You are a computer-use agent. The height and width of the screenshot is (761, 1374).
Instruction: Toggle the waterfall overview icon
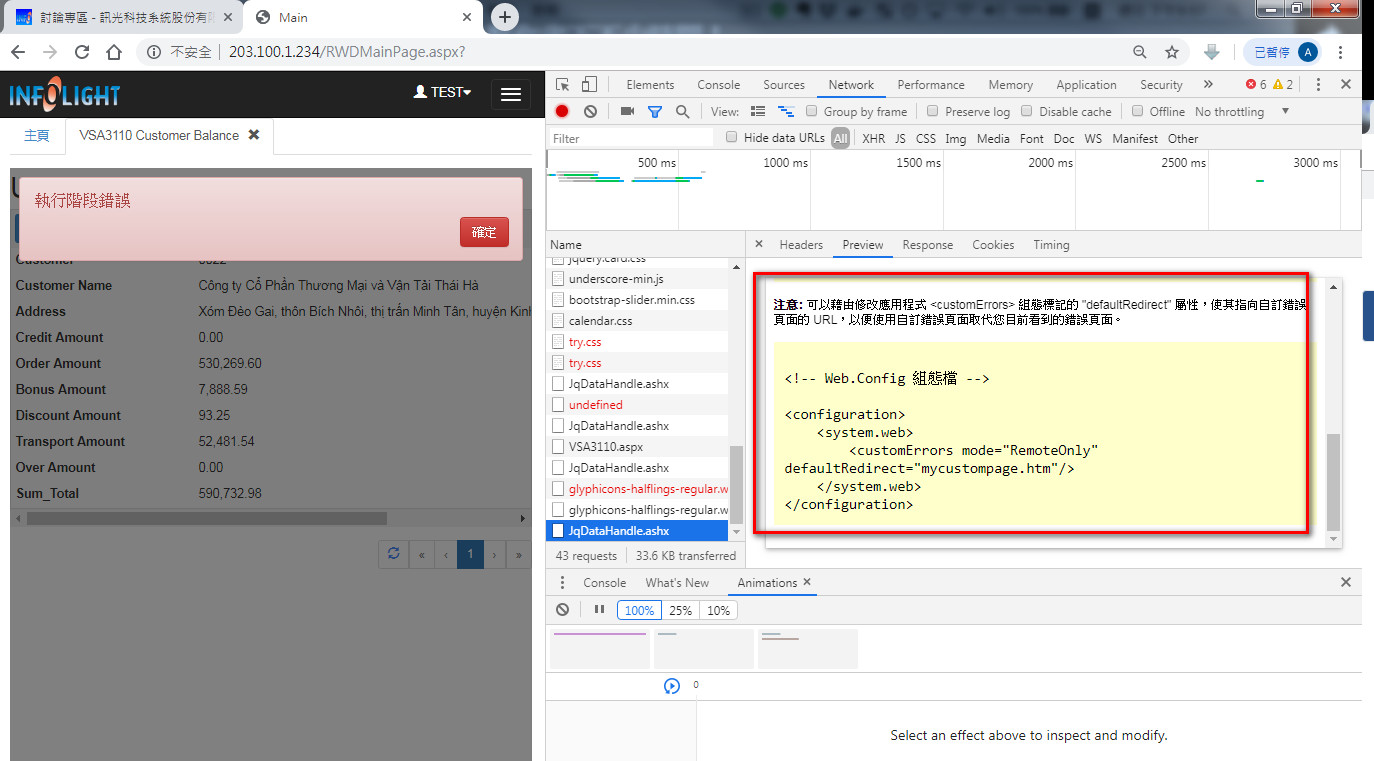786,112
